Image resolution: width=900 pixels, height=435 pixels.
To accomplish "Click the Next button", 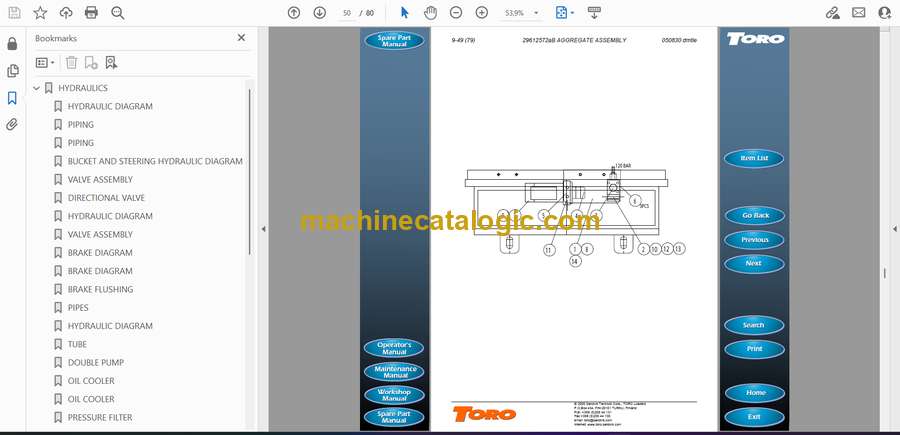I will (754, 263).
